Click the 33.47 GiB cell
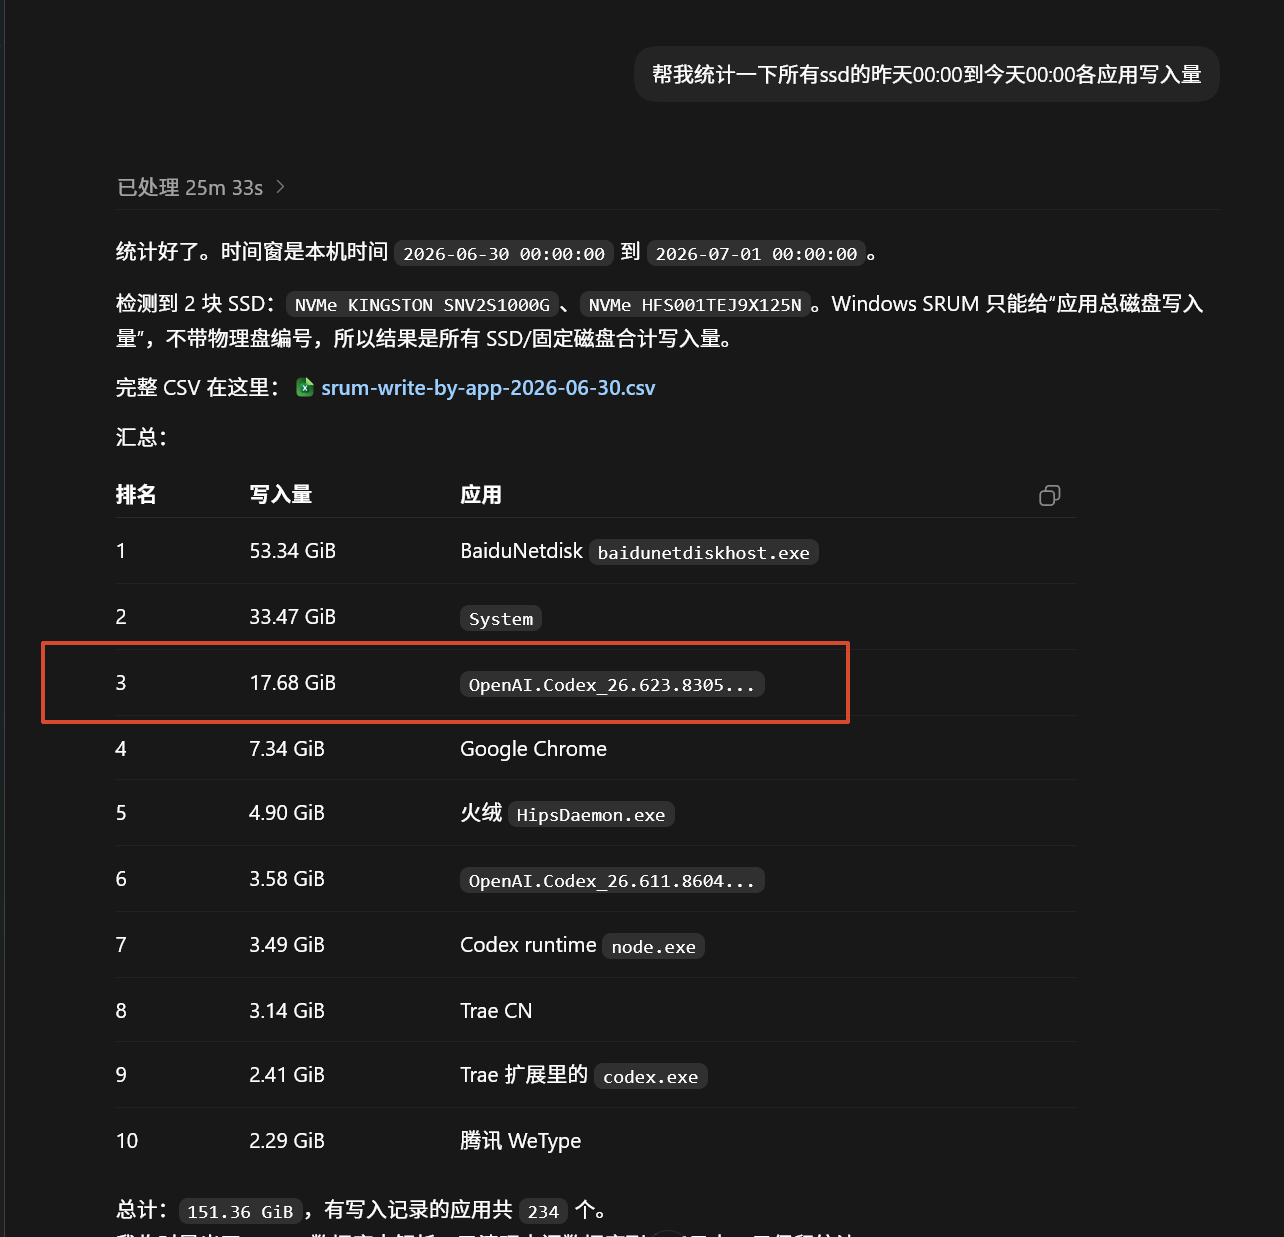This screenshot has width=1284, height=1237. click(x=293, y=617)
